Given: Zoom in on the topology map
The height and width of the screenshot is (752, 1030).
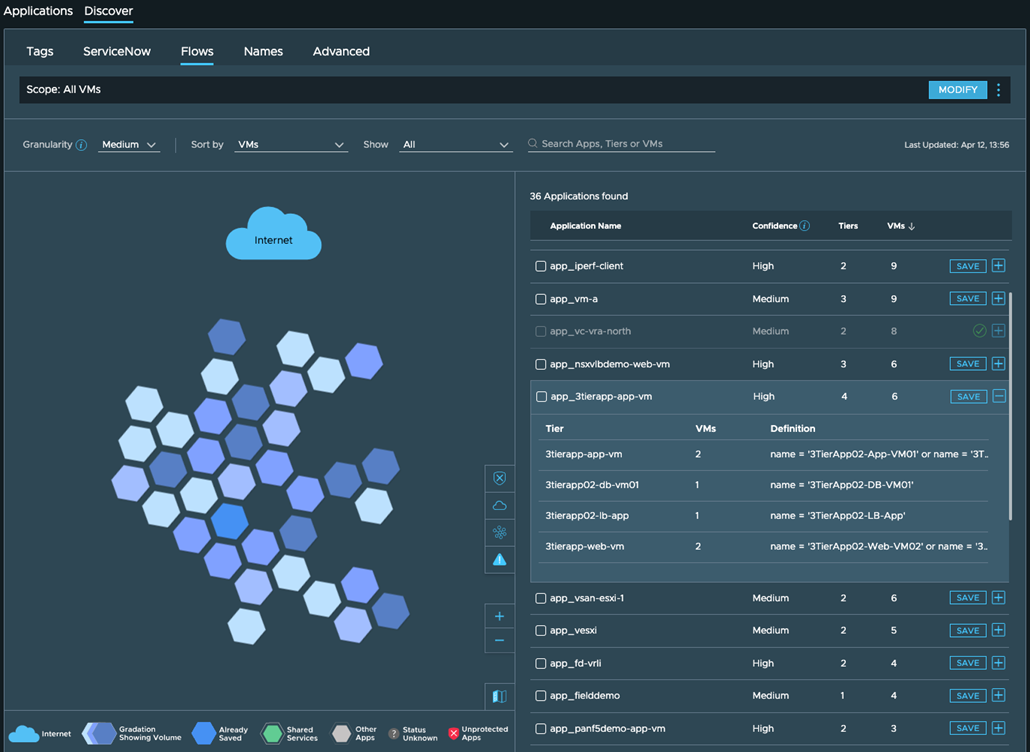Looking at the screenshot, I should tap(499, 616).
